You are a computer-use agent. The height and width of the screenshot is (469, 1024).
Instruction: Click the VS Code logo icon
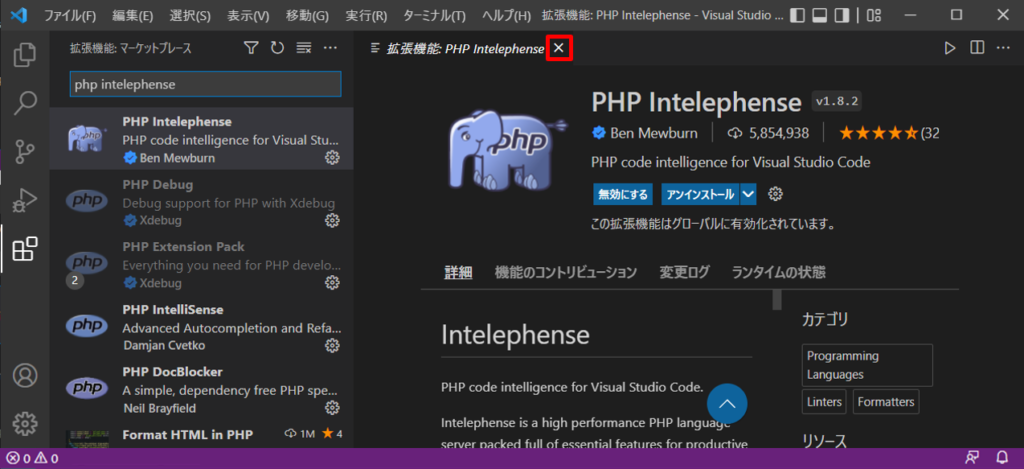(18, 14)
